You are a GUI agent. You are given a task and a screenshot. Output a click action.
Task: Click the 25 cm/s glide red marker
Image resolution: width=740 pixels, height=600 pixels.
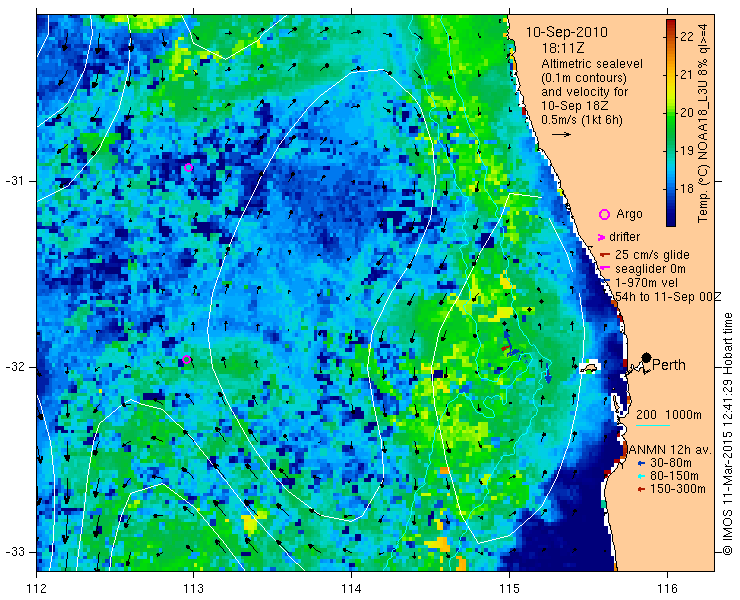[605, 255]
